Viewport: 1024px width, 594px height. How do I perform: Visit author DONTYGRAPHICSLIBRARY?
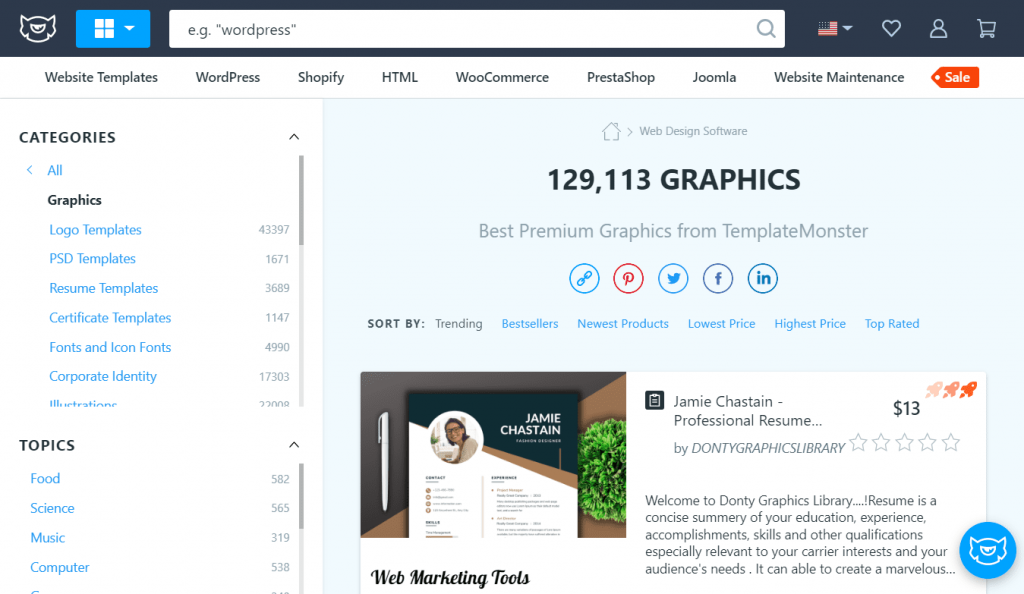tap(768, 448)
